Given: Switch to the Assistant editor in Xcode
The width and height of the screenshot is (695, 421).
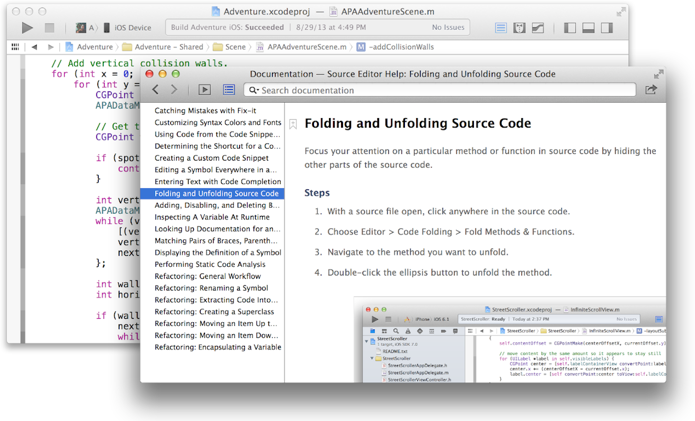Looking at the screenshot, I should point(519,27).
